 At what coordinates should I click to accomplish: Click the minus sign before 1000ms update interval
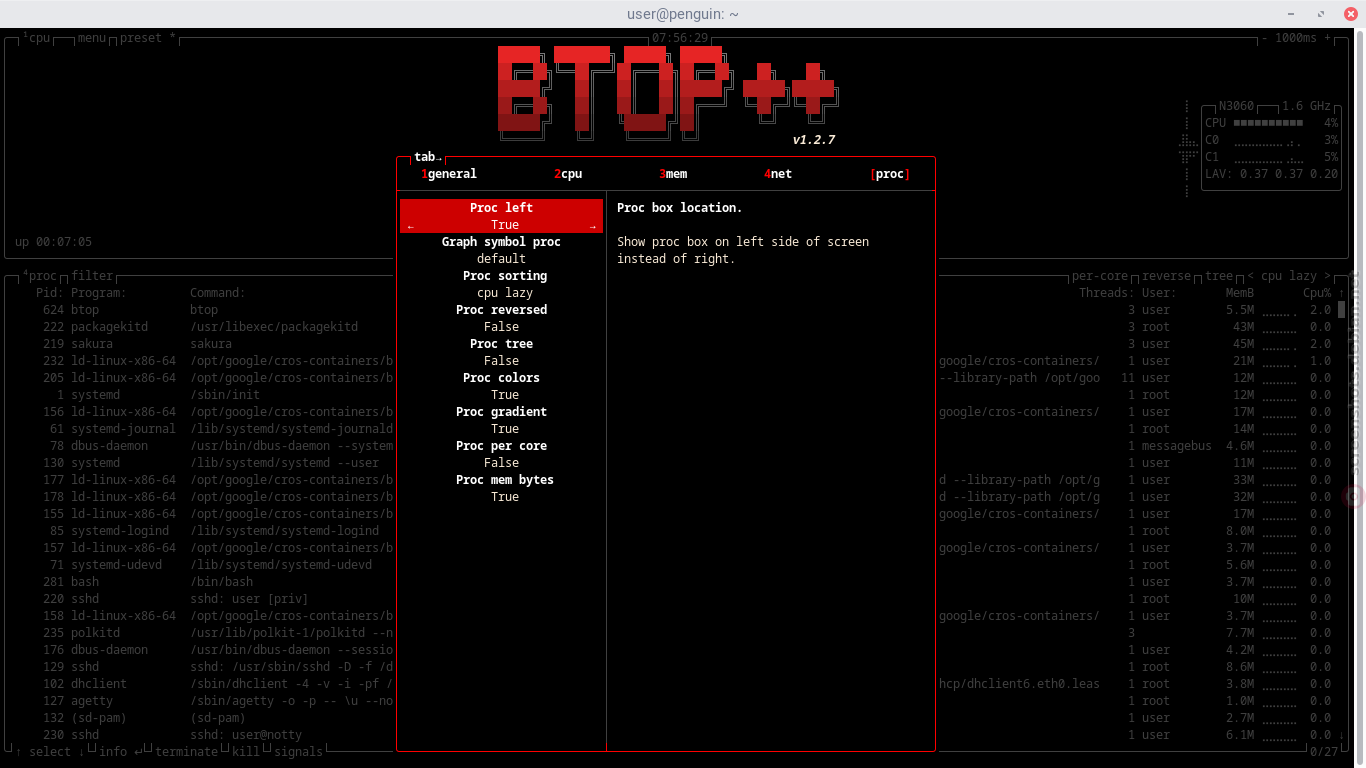coord(1265,38)
